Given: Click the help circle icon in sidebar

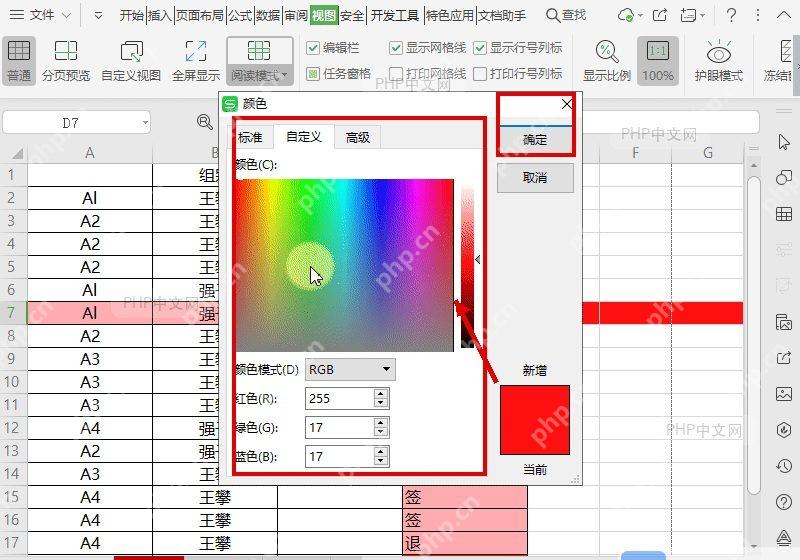Looking at the screenshot, I should (x=784, y=502).
